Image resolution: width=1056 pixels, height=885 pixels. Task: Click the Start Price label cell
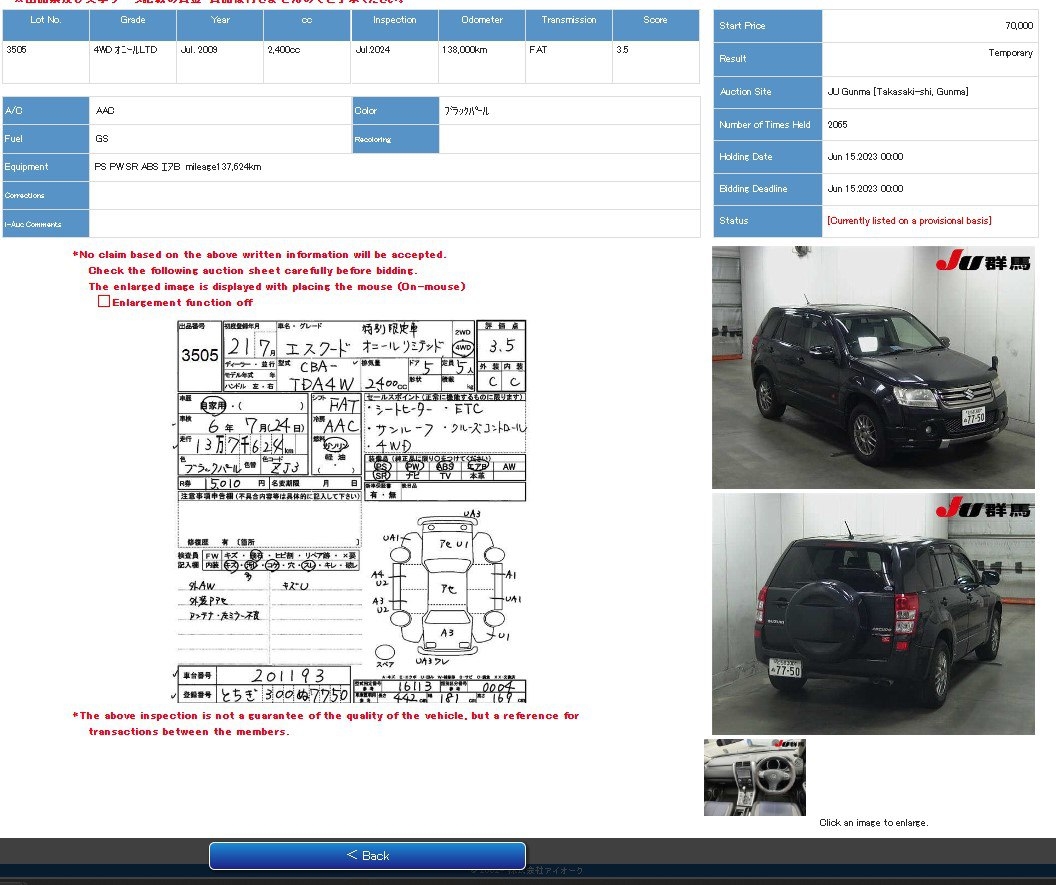(x=767, y=26)
